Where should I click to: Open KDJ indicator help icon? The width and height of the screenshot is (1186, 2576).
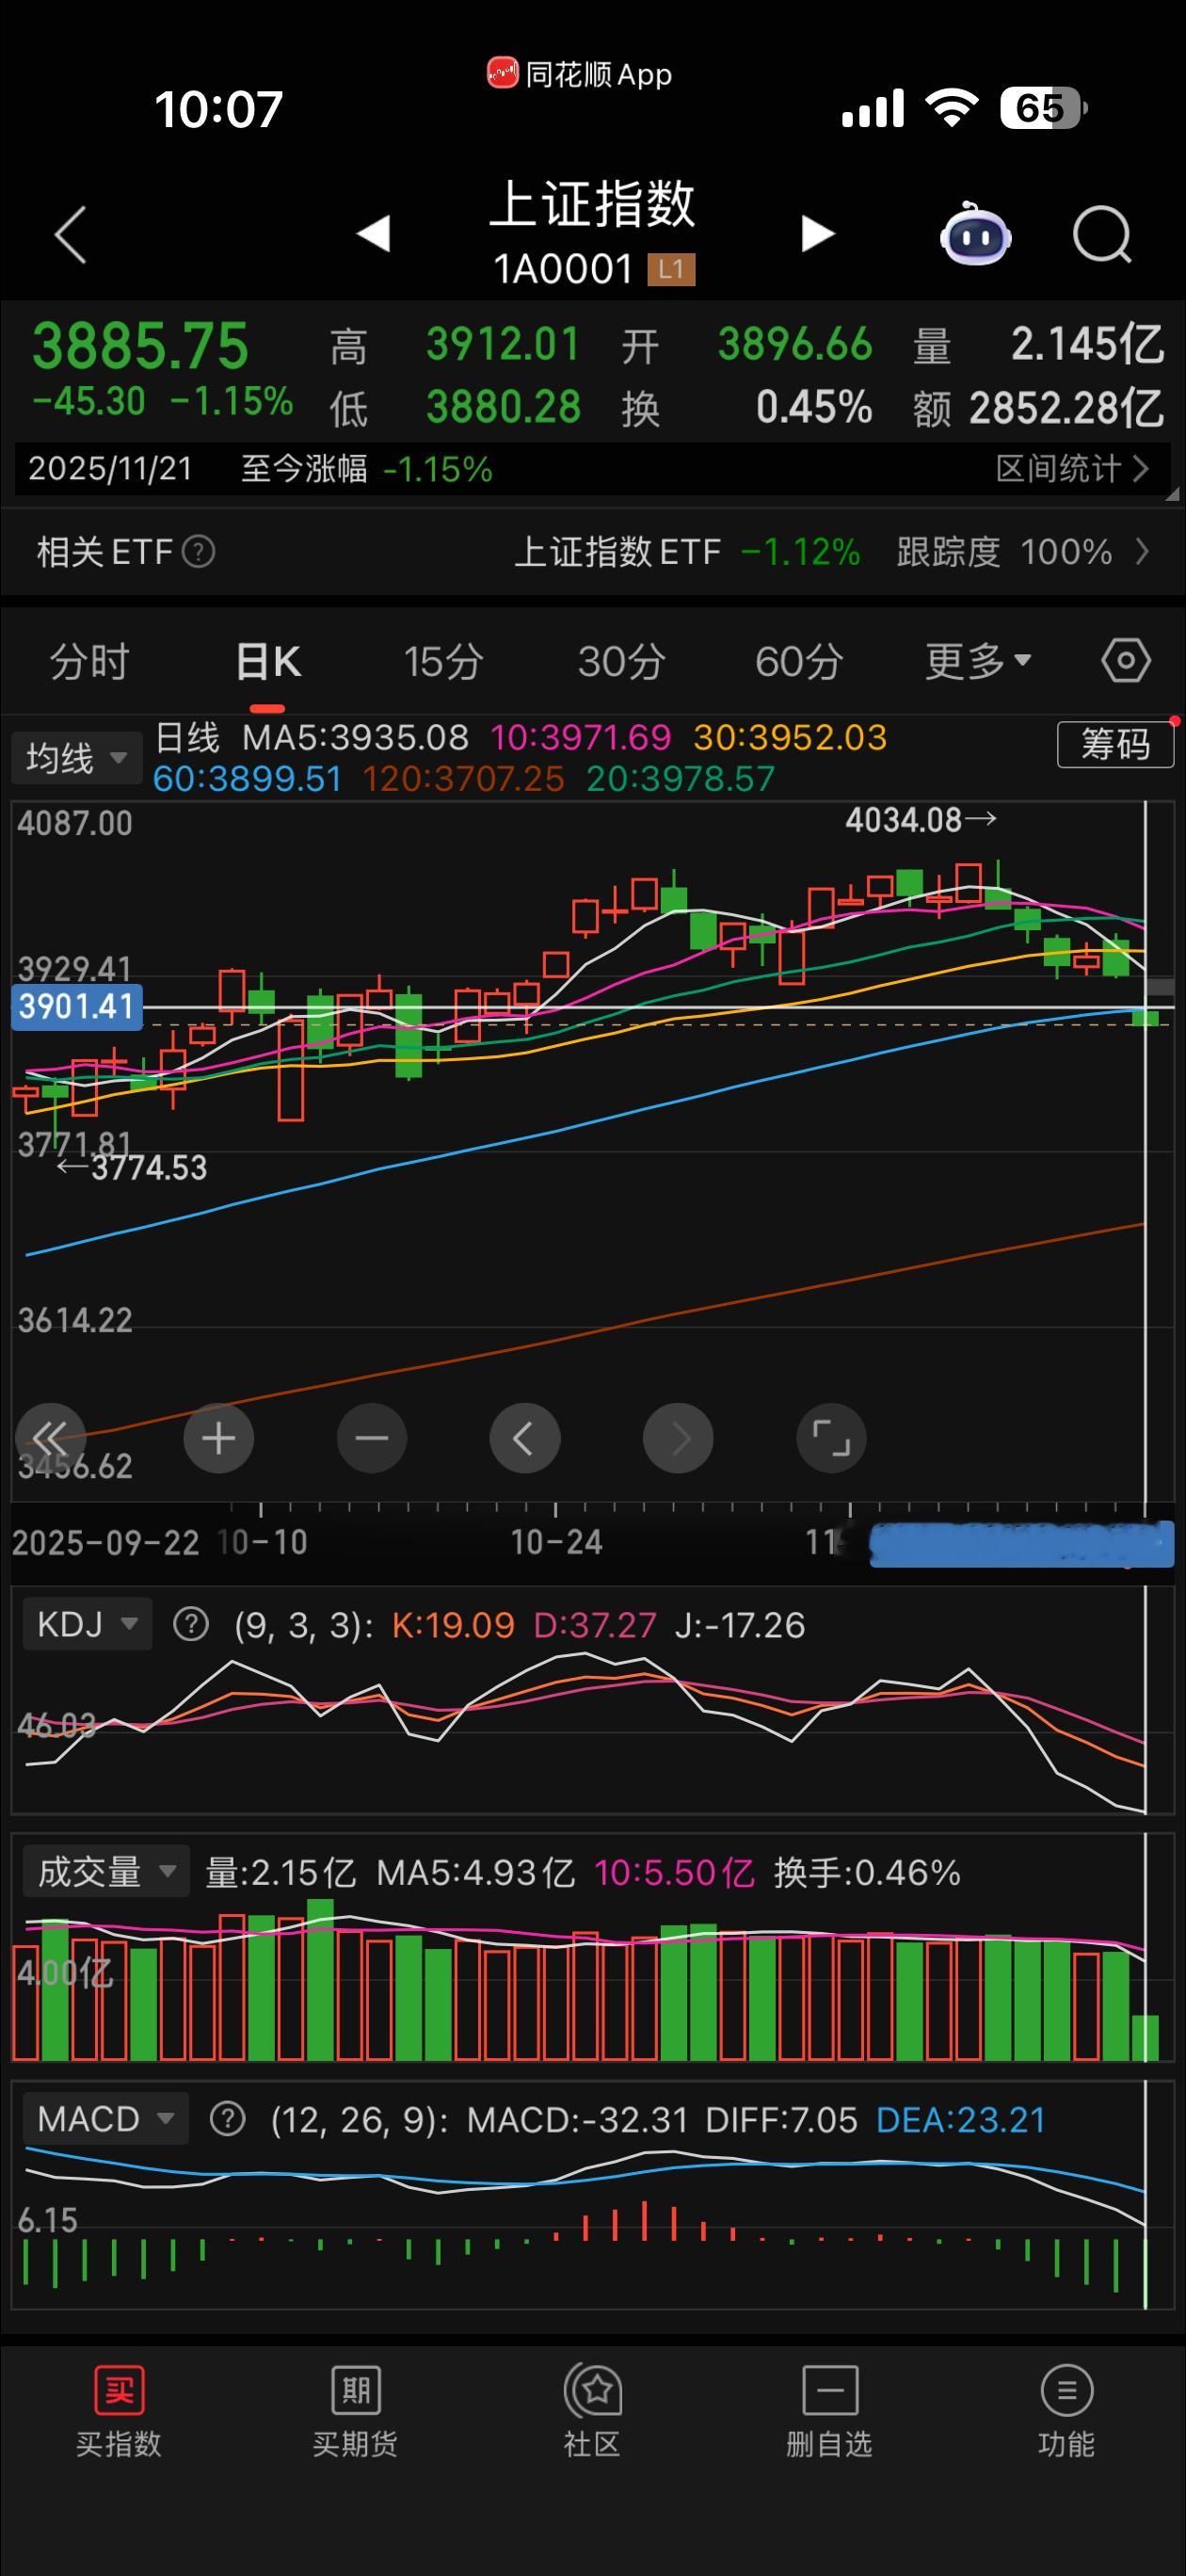191,1625
